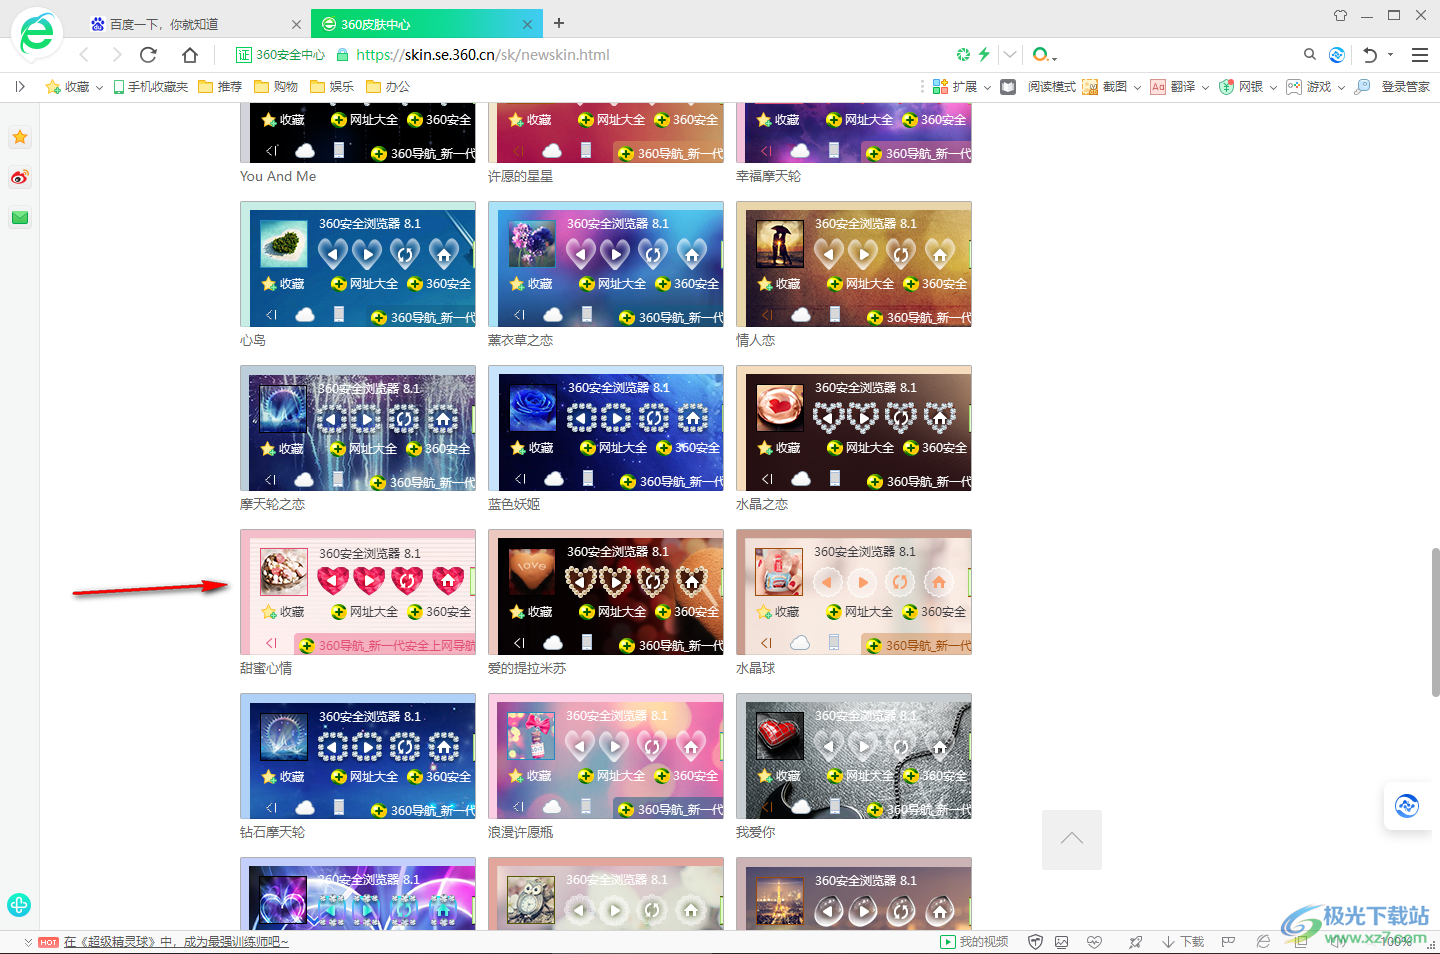Open 我的视频 in status bar

pyautogui.click(x=974, y=942)
